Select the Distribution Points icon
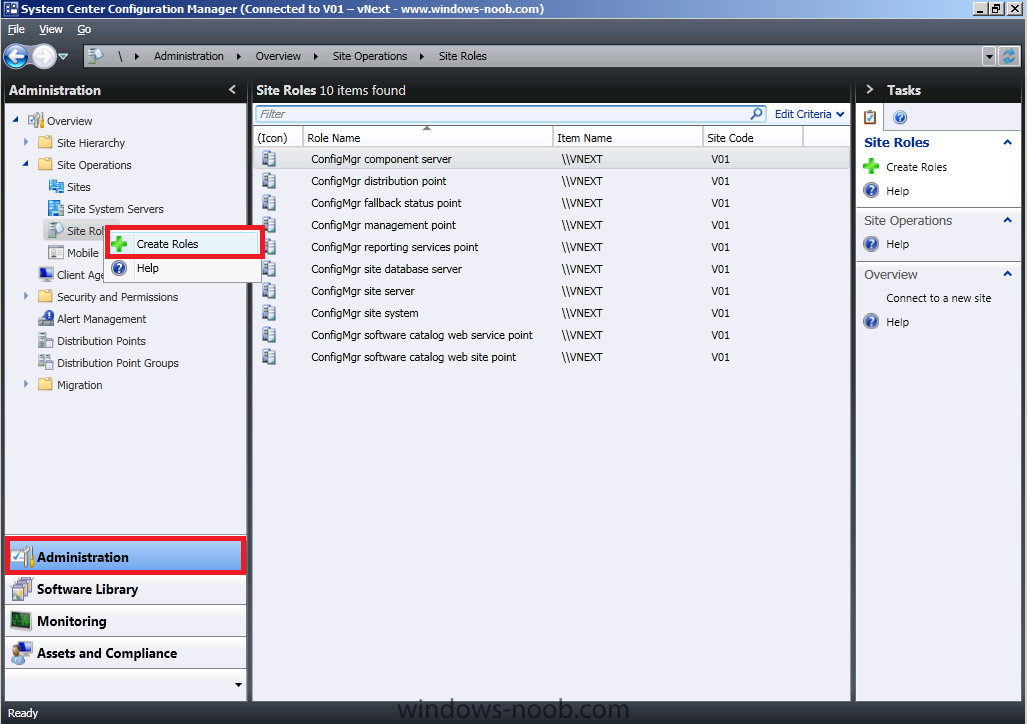This screenshot has width=1027, height=724. (46, 340)
